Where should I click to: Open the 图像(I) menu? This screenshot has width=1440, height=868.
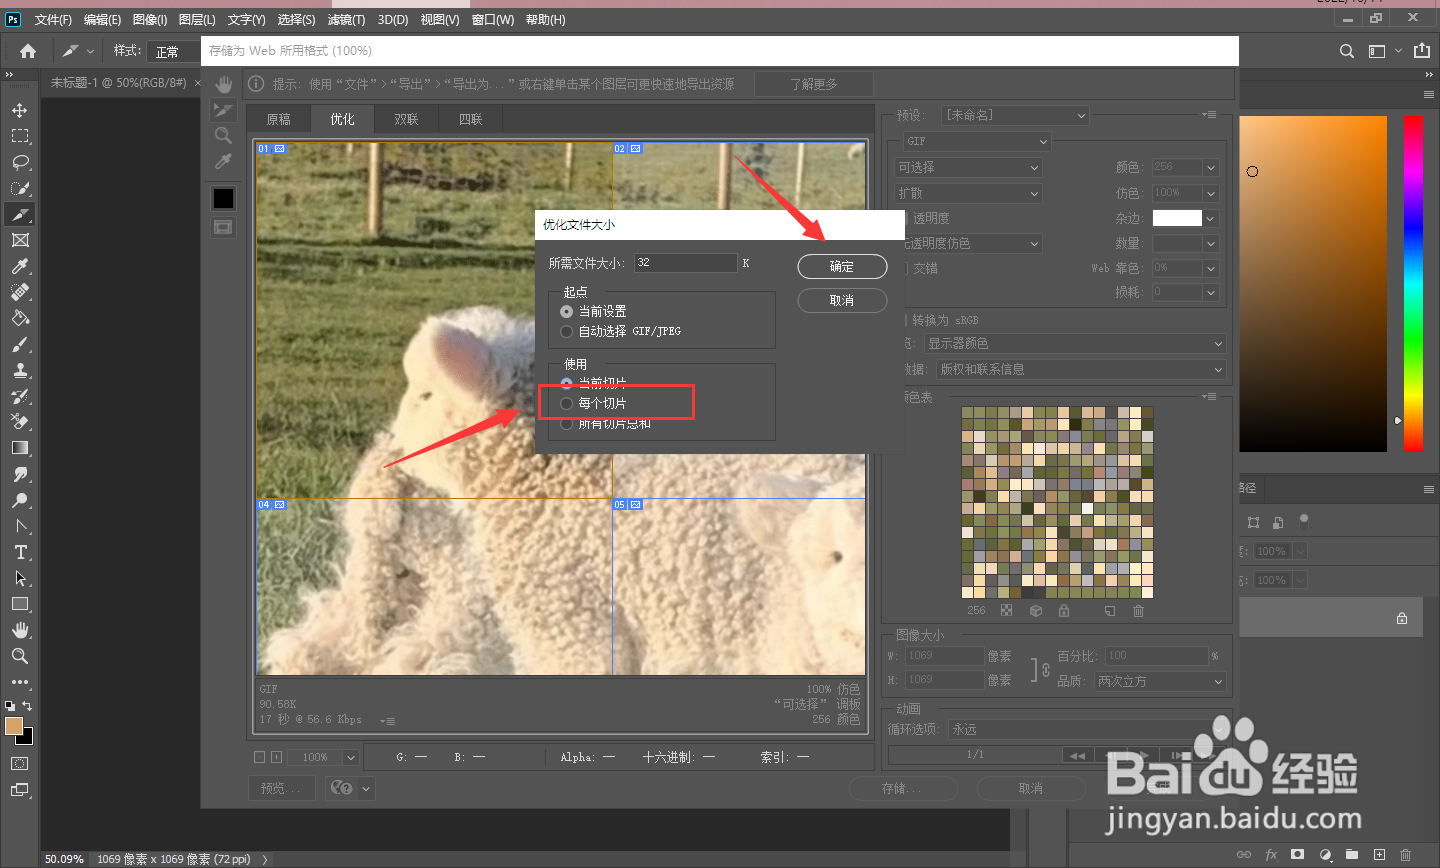click(x=150, y=20)
